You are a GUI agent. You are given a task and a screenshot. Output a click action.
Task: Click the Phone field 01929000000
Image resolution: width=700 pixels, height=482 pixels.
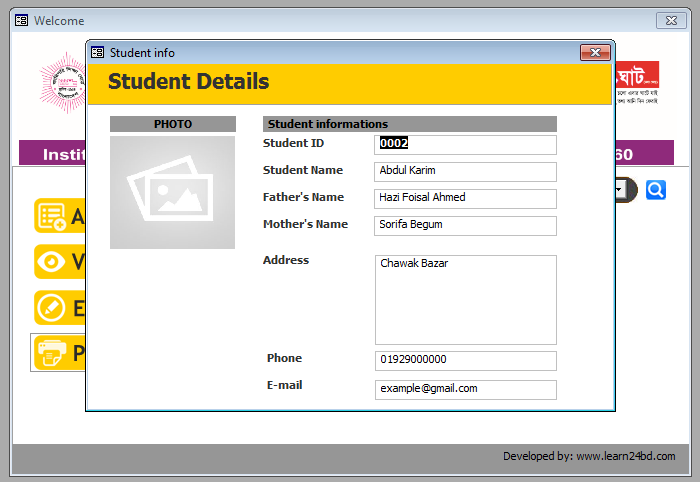point(466,361)
